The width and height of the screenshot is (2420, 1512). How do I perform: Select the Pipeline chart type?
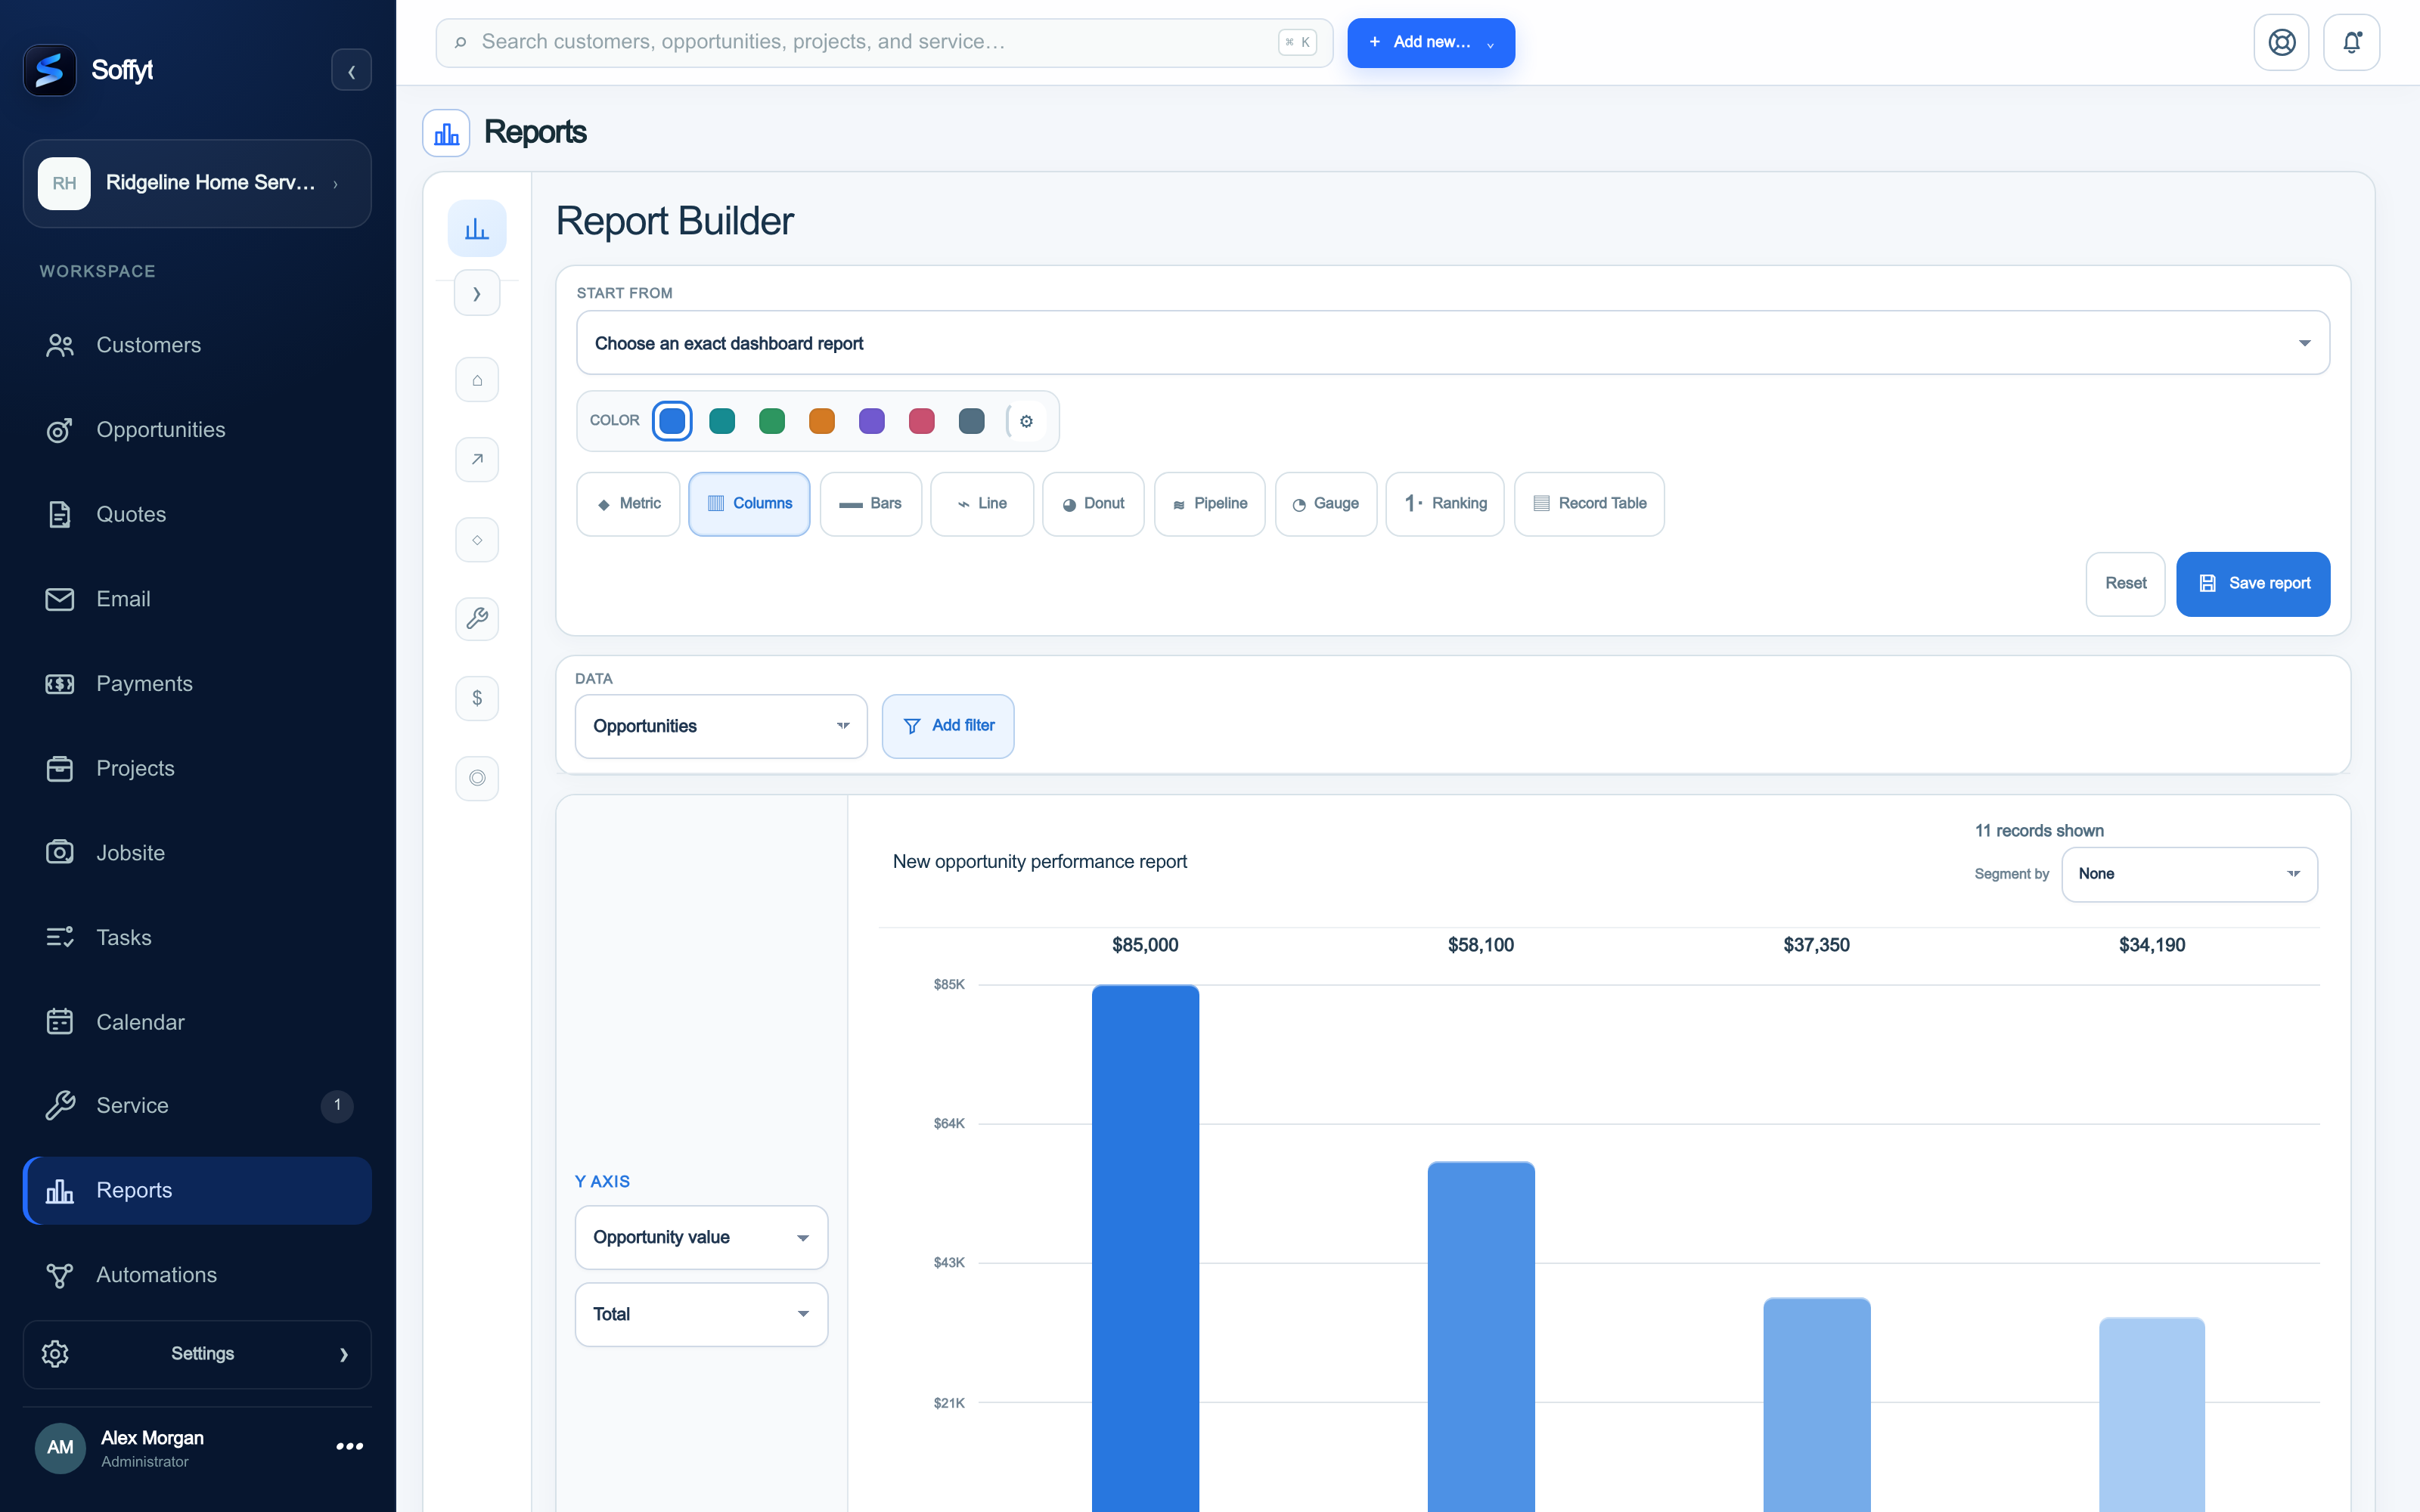pyautogui.click(x=1209, y=504)
